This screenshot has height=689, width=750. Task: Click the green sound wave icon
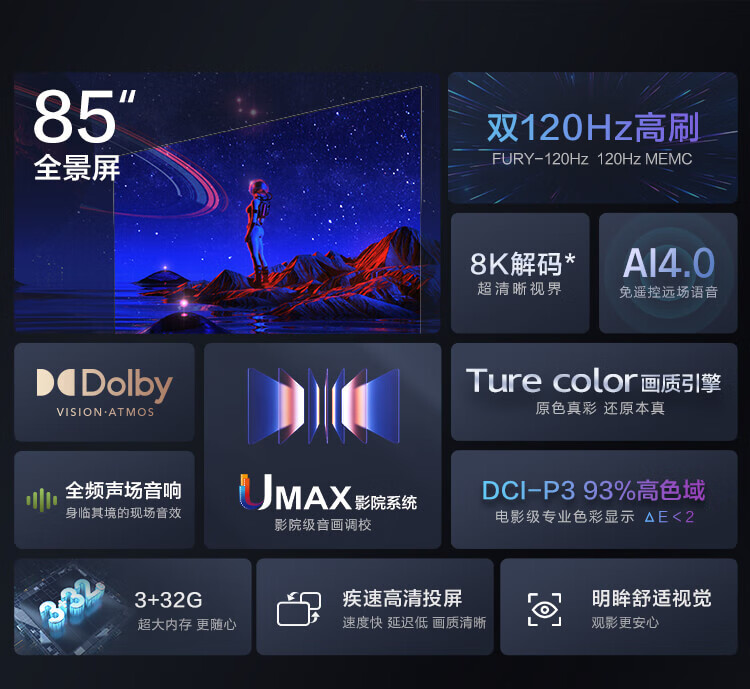(x=42, y=500)
